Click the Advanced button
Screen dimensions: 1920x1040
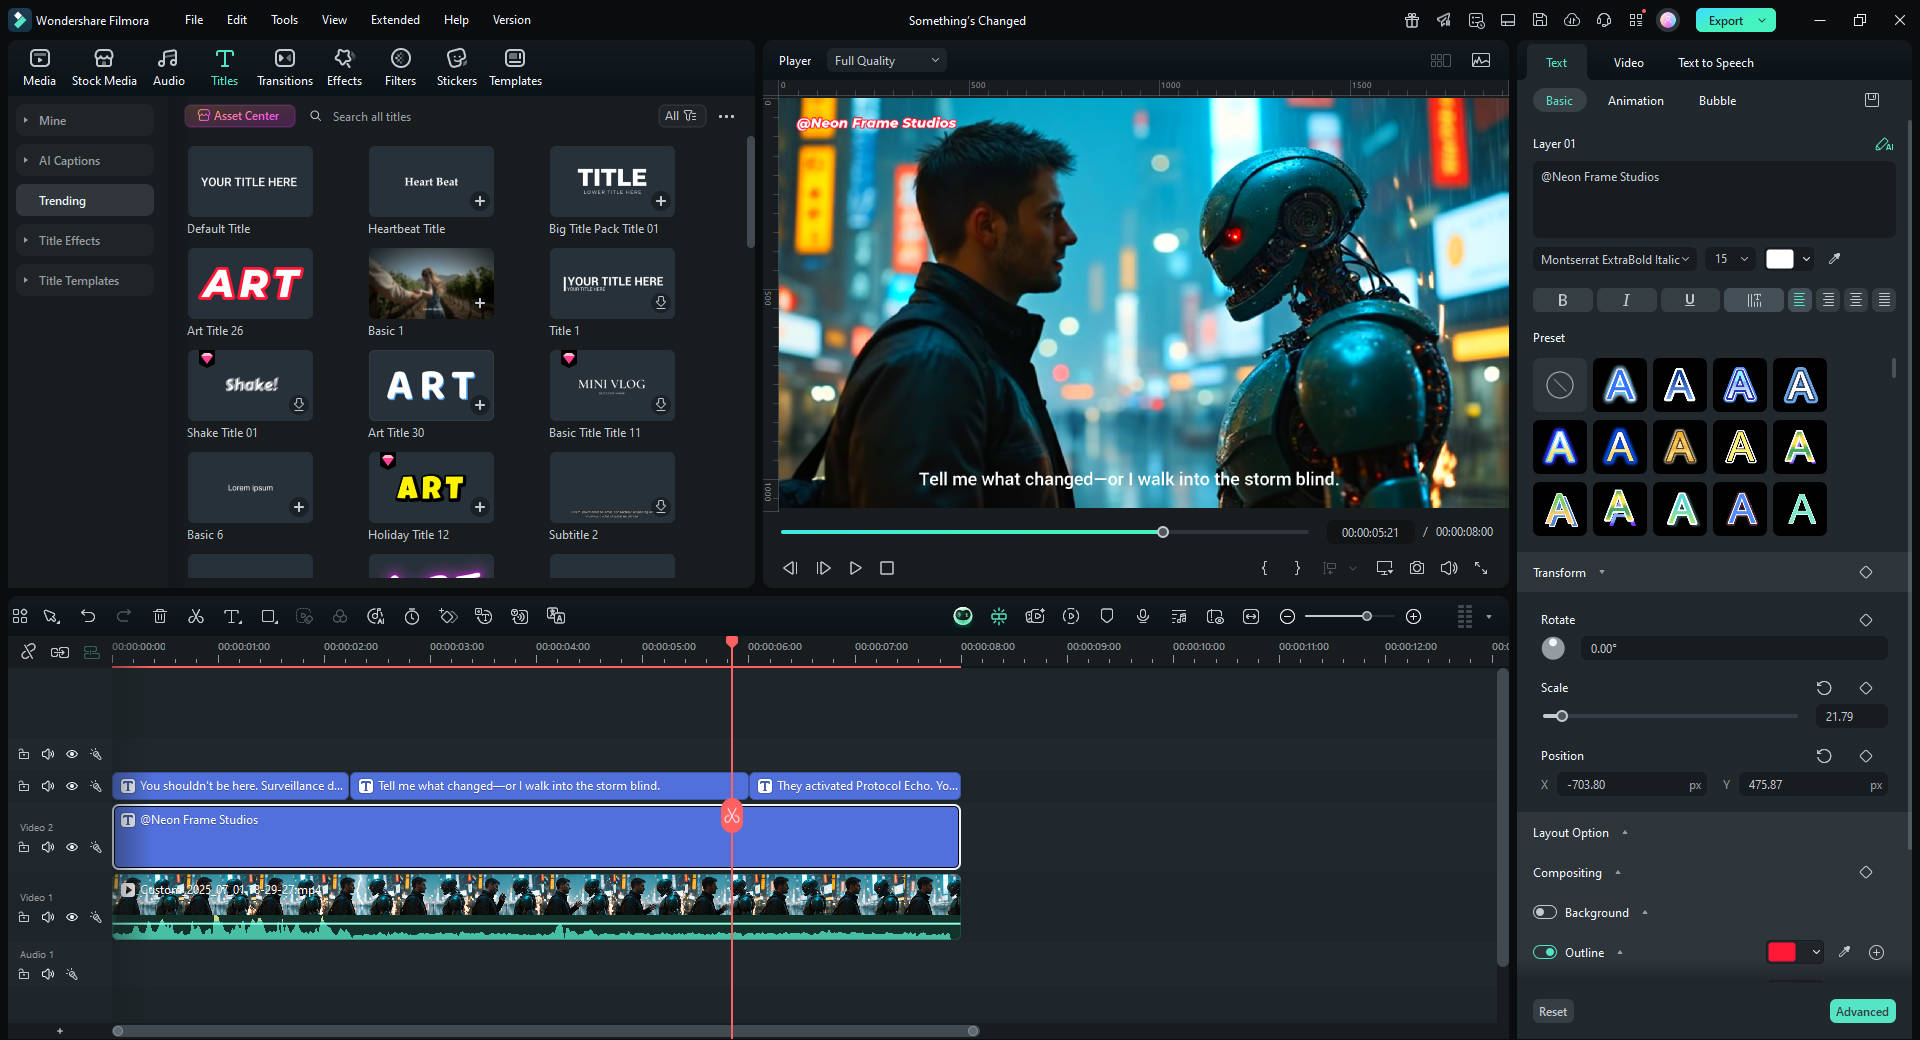click(1862, 1011)
